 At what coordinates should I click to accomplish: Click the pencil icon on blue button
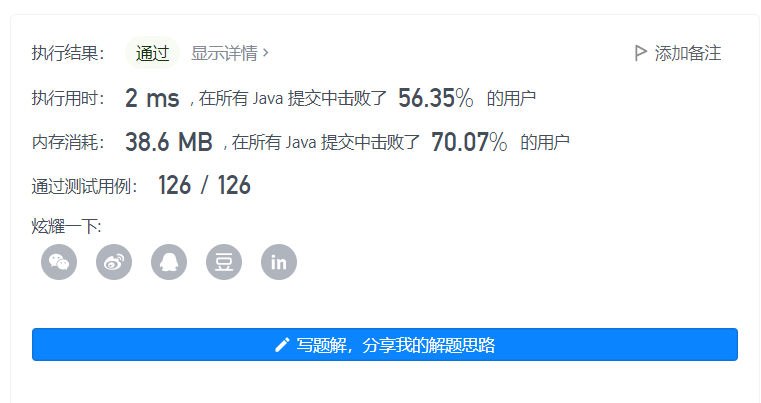(282, 345)
